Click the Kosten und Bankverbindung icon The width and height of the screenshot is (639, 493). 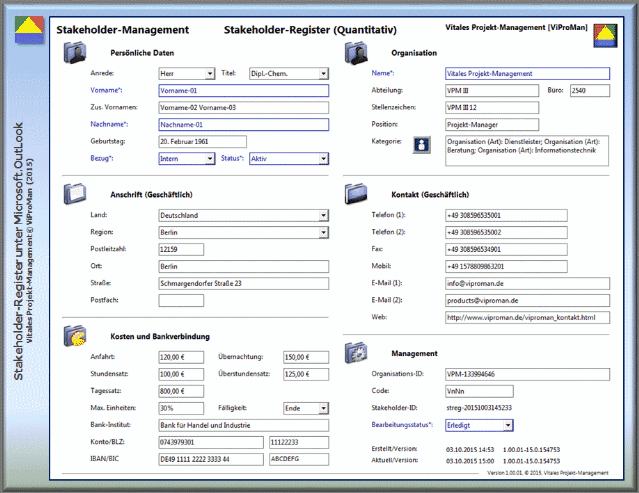click(77, 337)
